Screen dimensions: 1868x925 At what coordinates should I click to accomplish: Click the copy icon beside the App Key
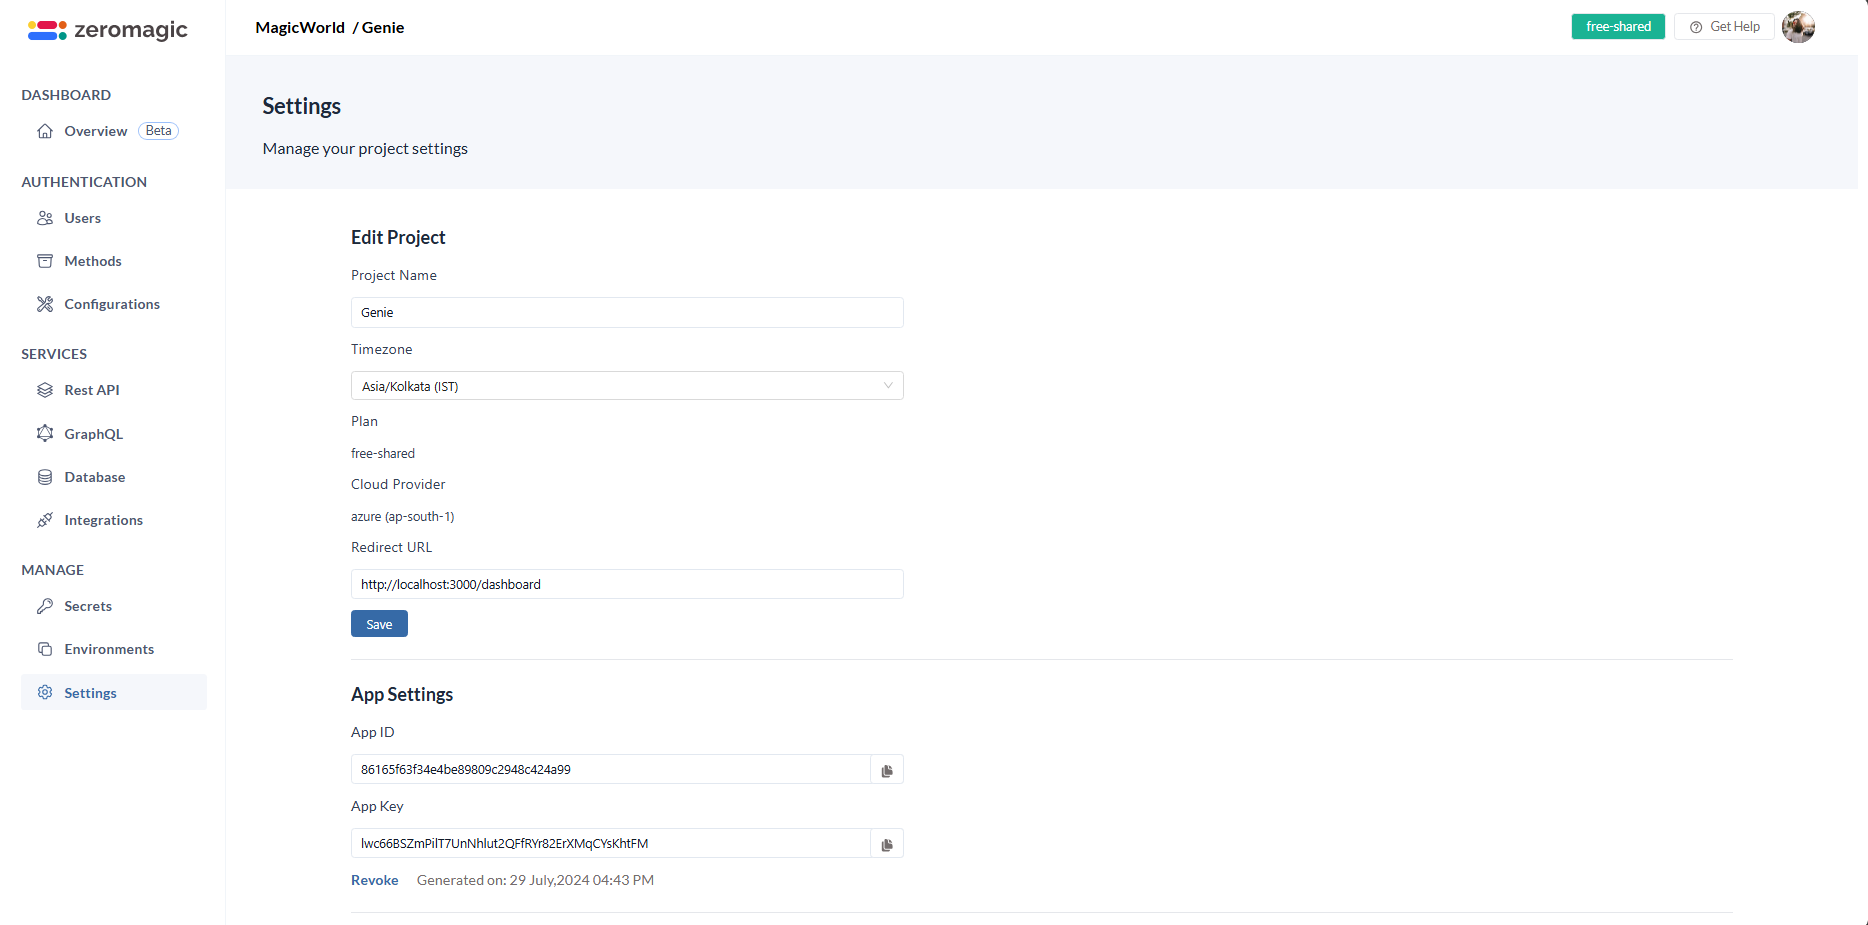click(886, 843)
